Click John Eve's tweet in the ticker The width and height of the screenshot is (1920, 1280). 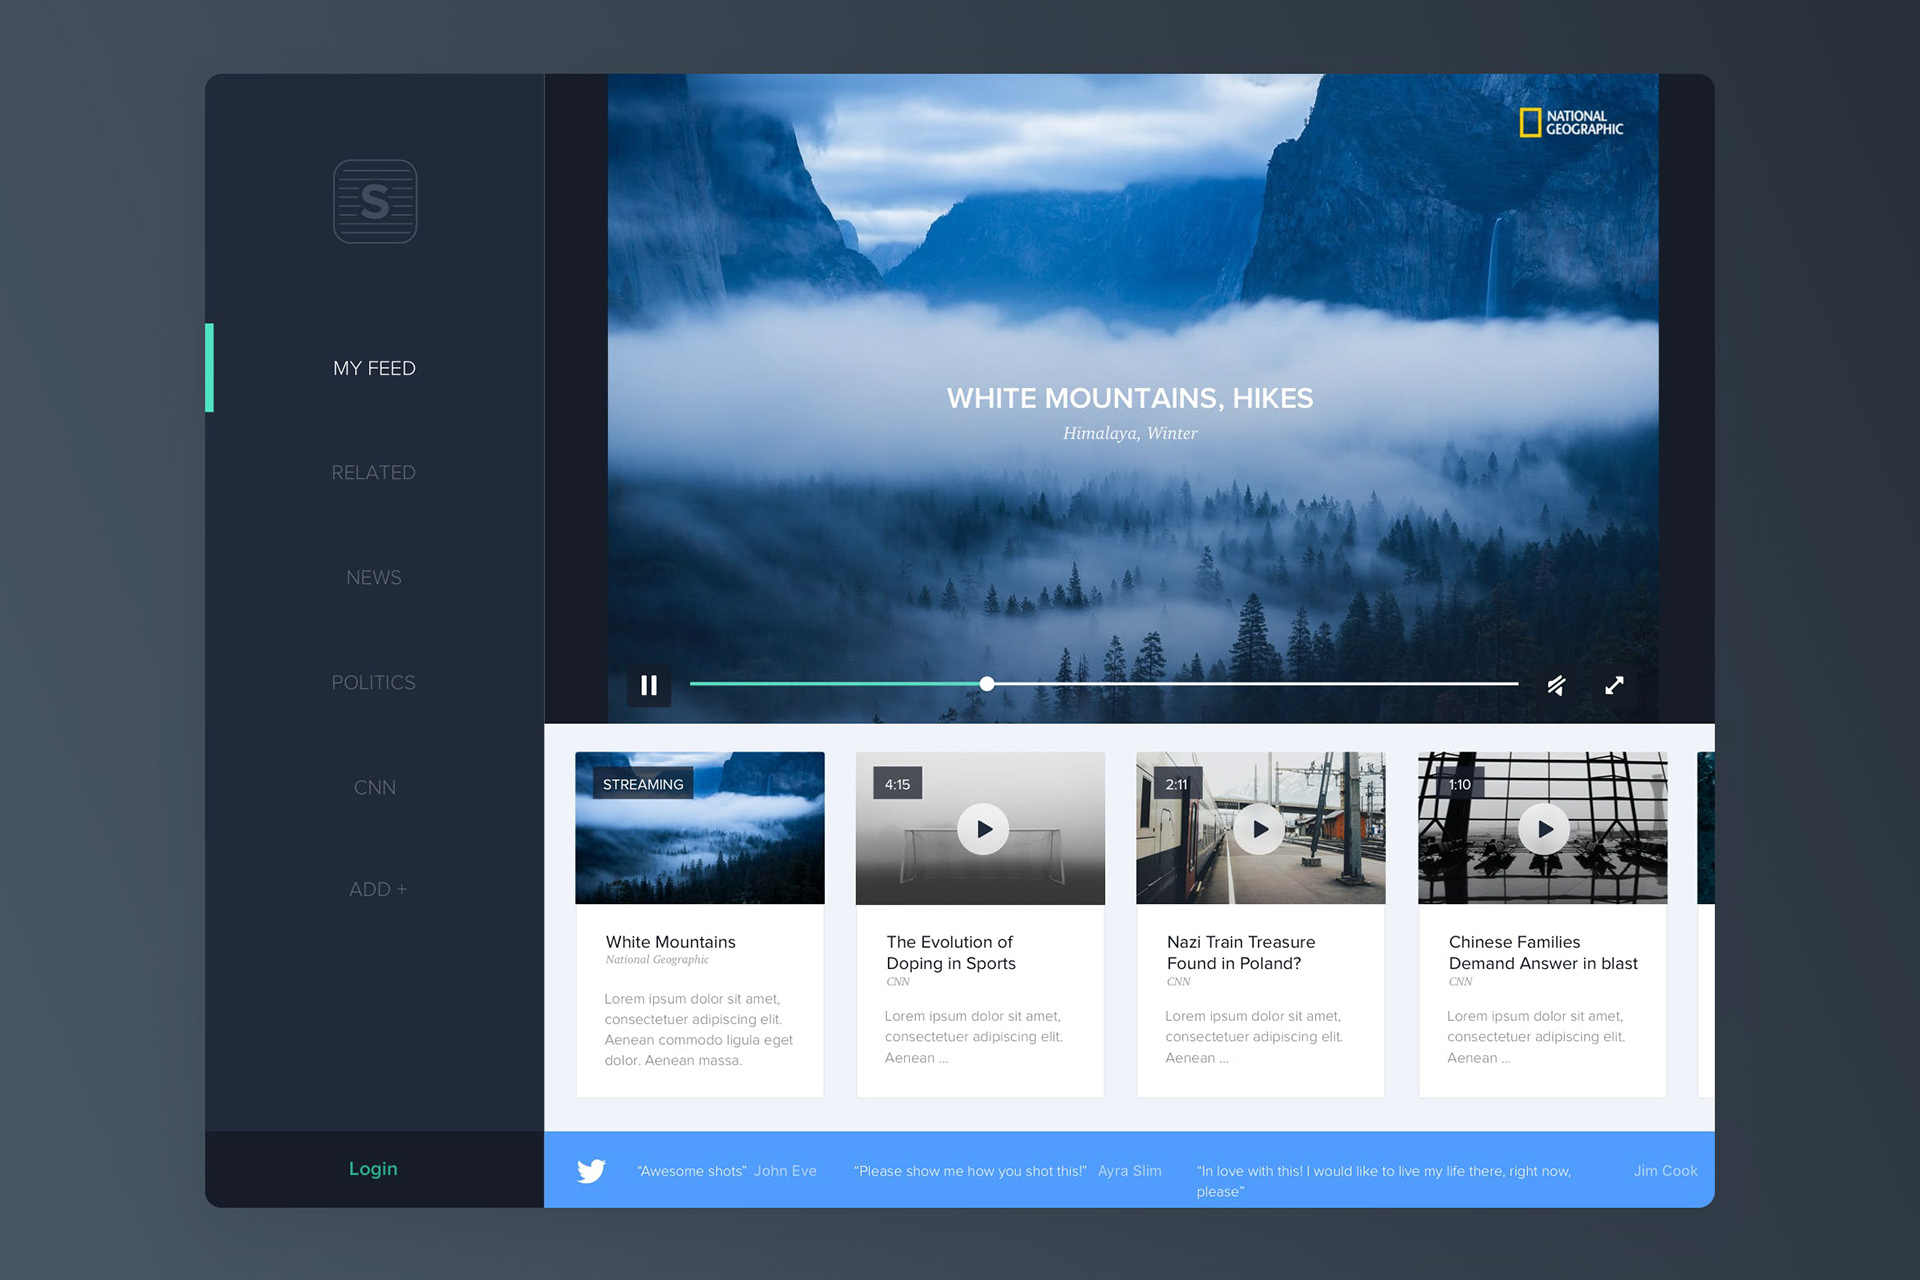[726, 1171]
